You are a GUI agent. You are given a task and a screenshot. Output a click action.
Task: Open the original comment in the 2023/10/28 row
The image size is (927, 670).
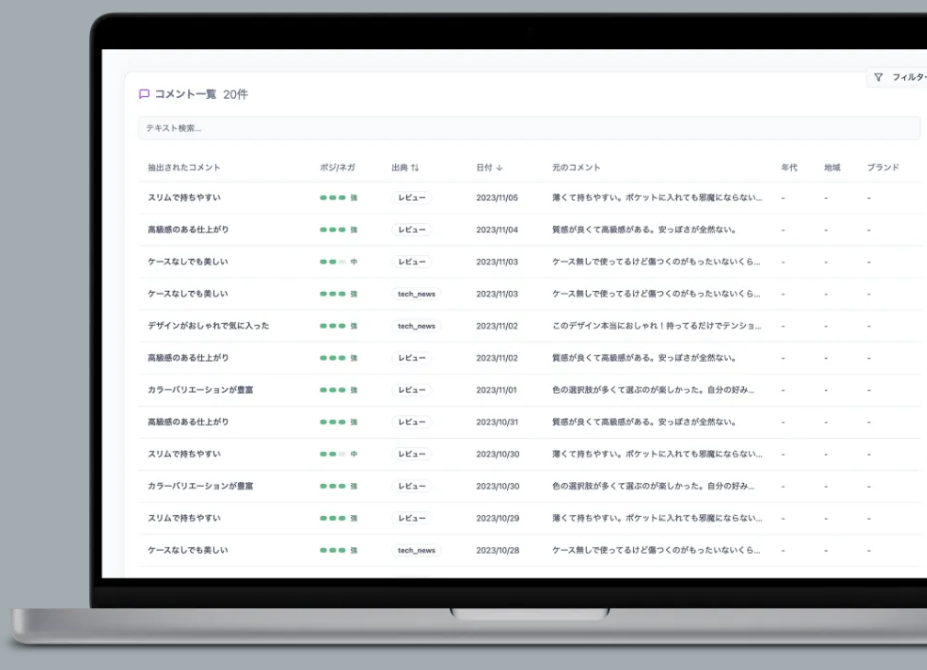coord(656,551)
